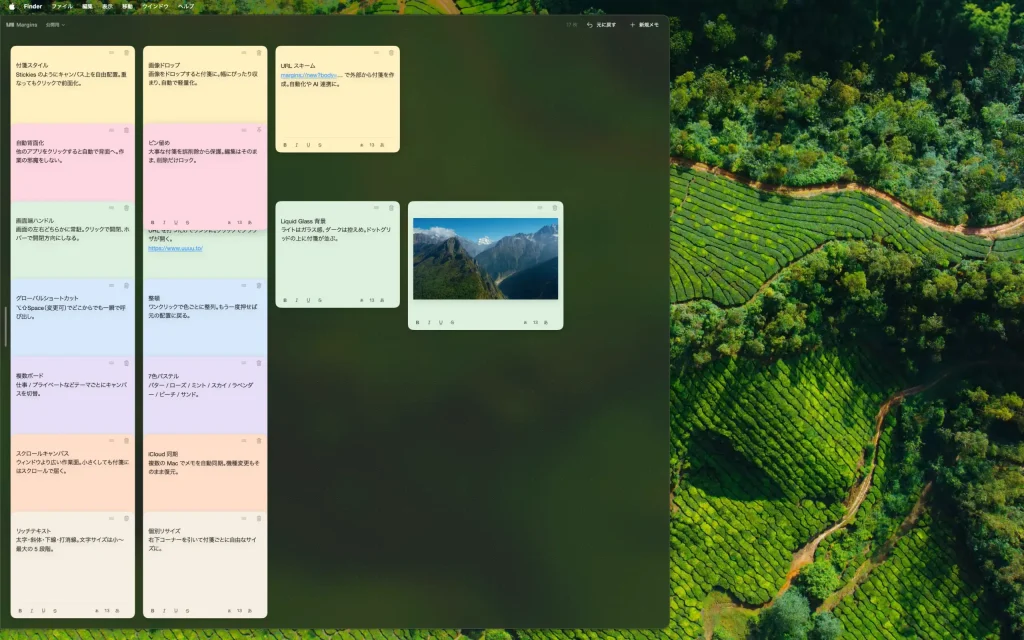Delete the 画像ドロップ note via trash icon

[259, 53]
